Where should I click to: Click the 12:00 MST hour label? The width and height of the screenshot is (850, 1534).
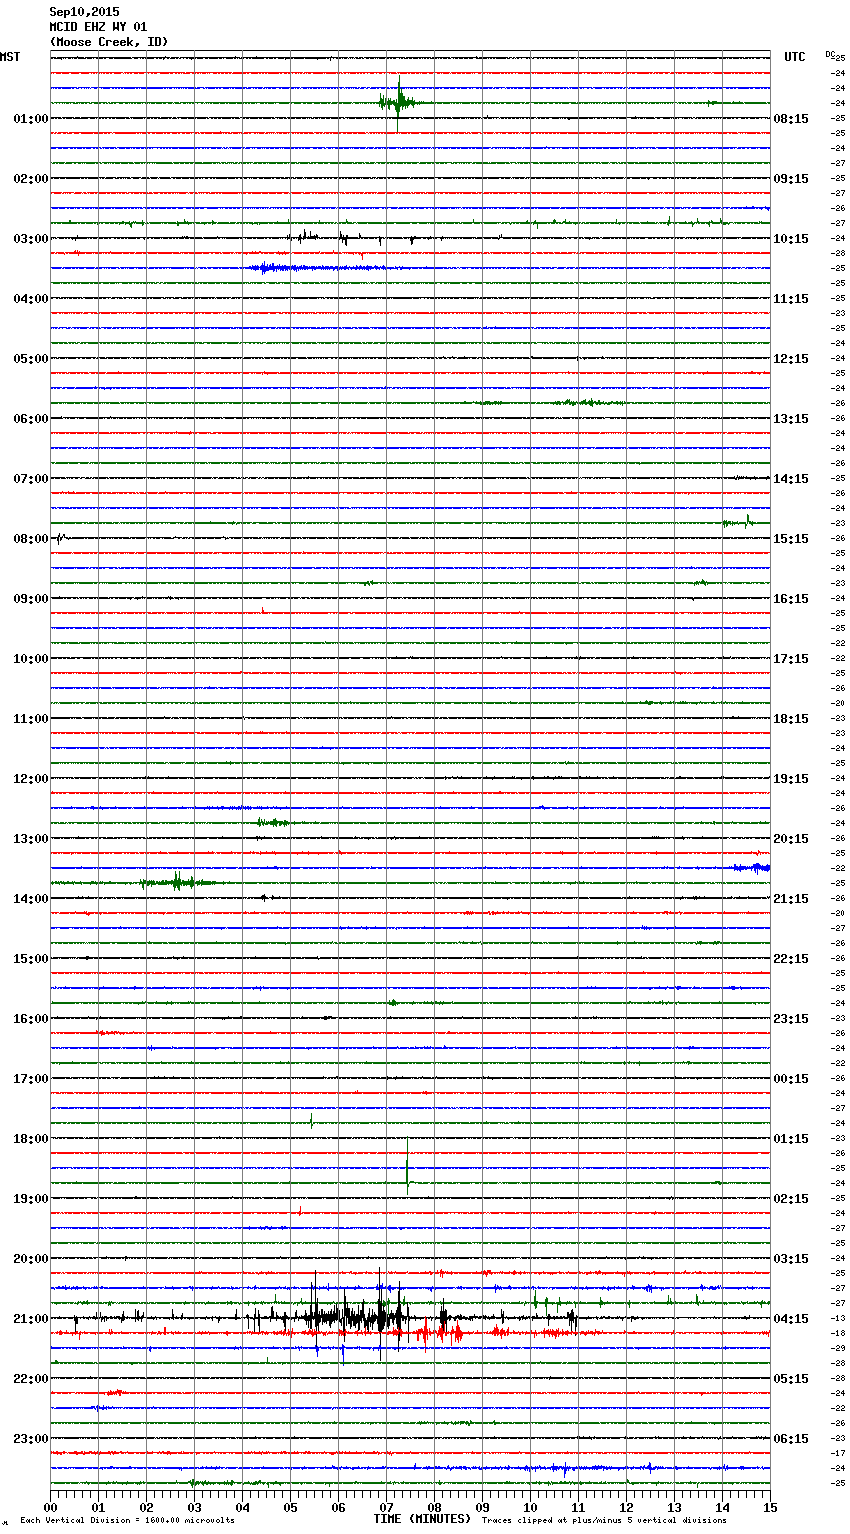[30, 779]
